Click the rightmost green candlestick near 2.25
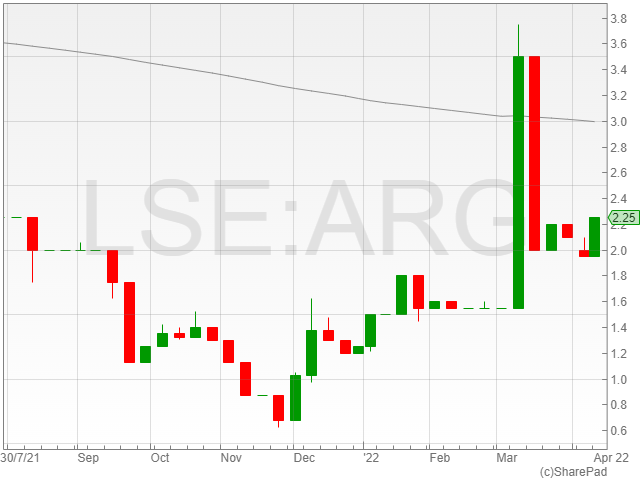640x480 pixels. [x=594, y=236]
